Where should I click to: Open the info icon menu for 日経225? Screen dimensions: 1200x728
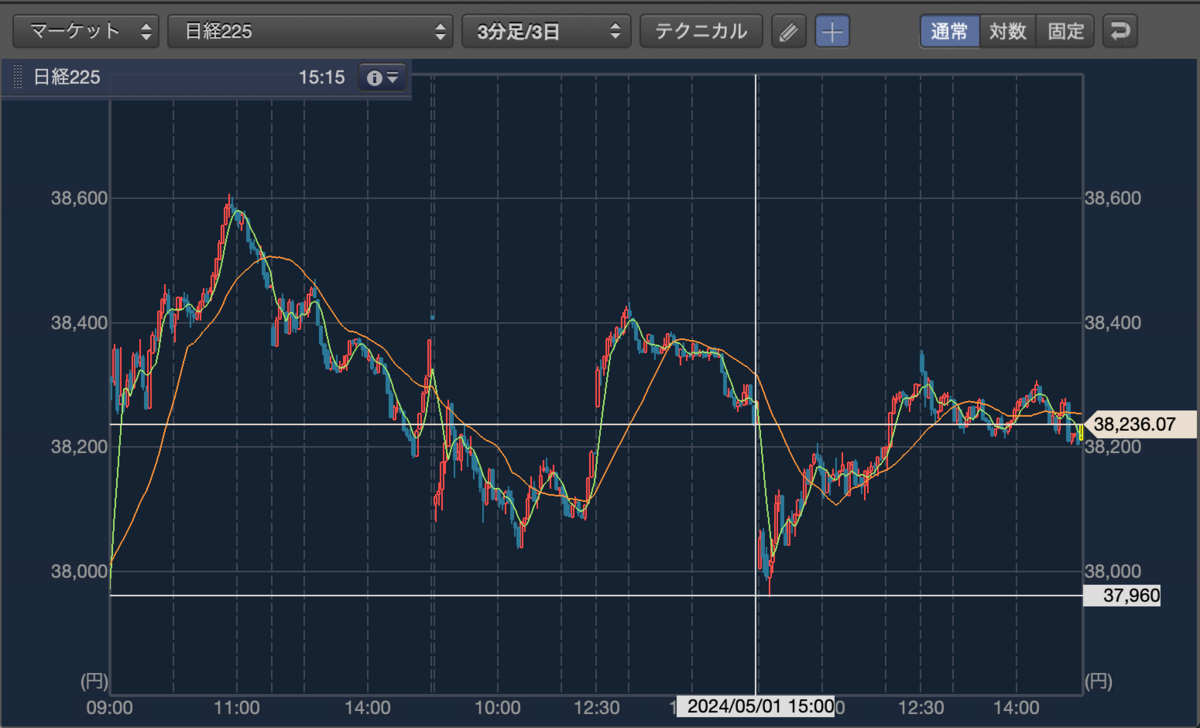coord(383,78)
